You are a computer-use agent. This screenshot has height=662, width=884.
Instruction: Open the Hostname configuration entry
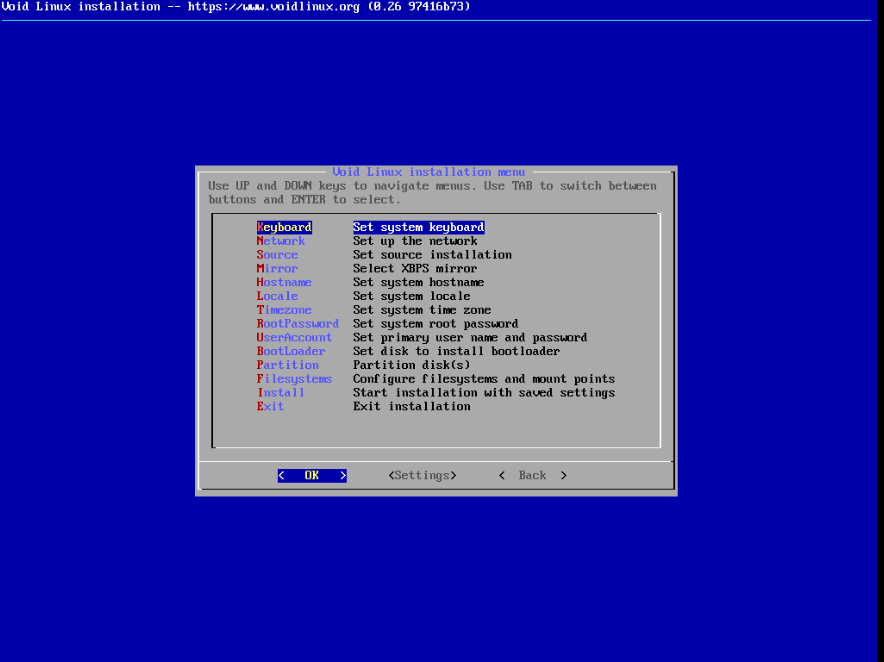pos(284,282)
